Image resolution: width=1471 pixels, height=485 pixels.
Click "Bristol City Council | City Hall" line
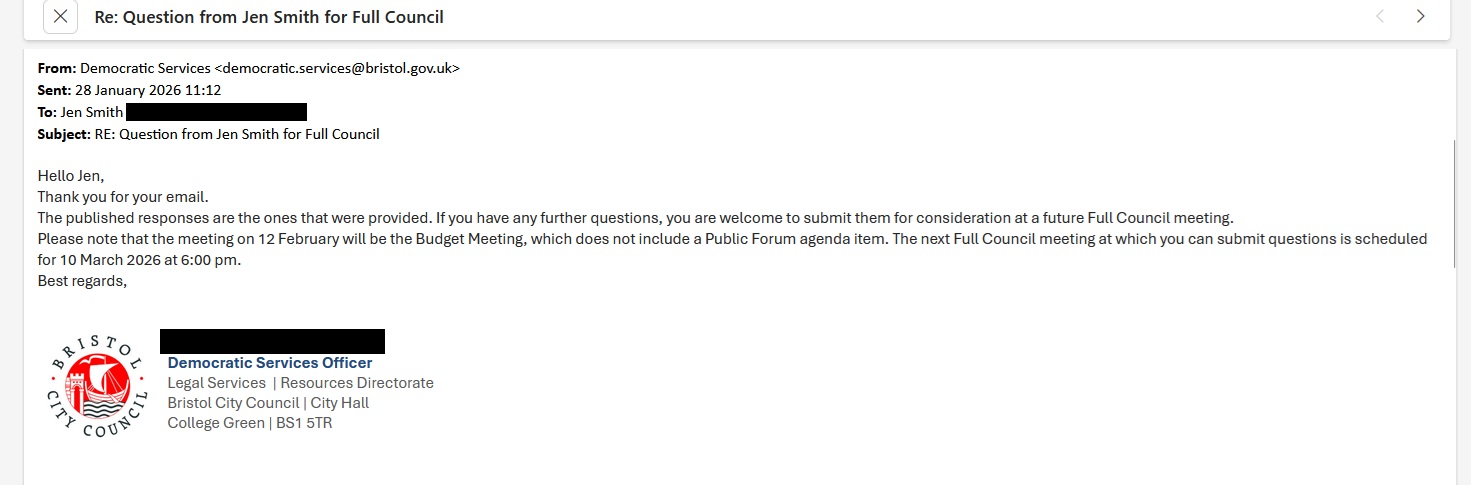tap(268, 403)
